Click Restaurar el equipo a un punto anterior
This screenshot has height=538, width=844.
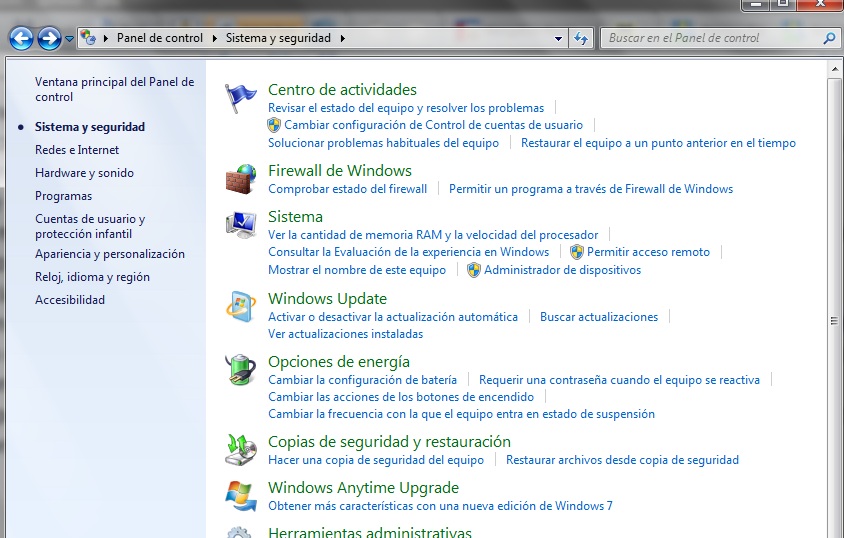(x=658, y=143)
